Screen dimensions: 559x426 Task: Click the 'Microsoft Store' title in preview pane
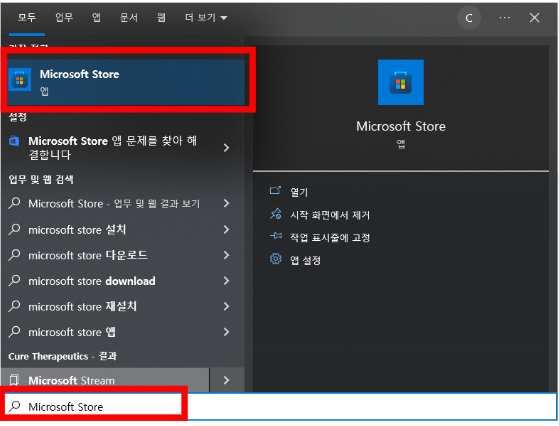click(401, 126)
